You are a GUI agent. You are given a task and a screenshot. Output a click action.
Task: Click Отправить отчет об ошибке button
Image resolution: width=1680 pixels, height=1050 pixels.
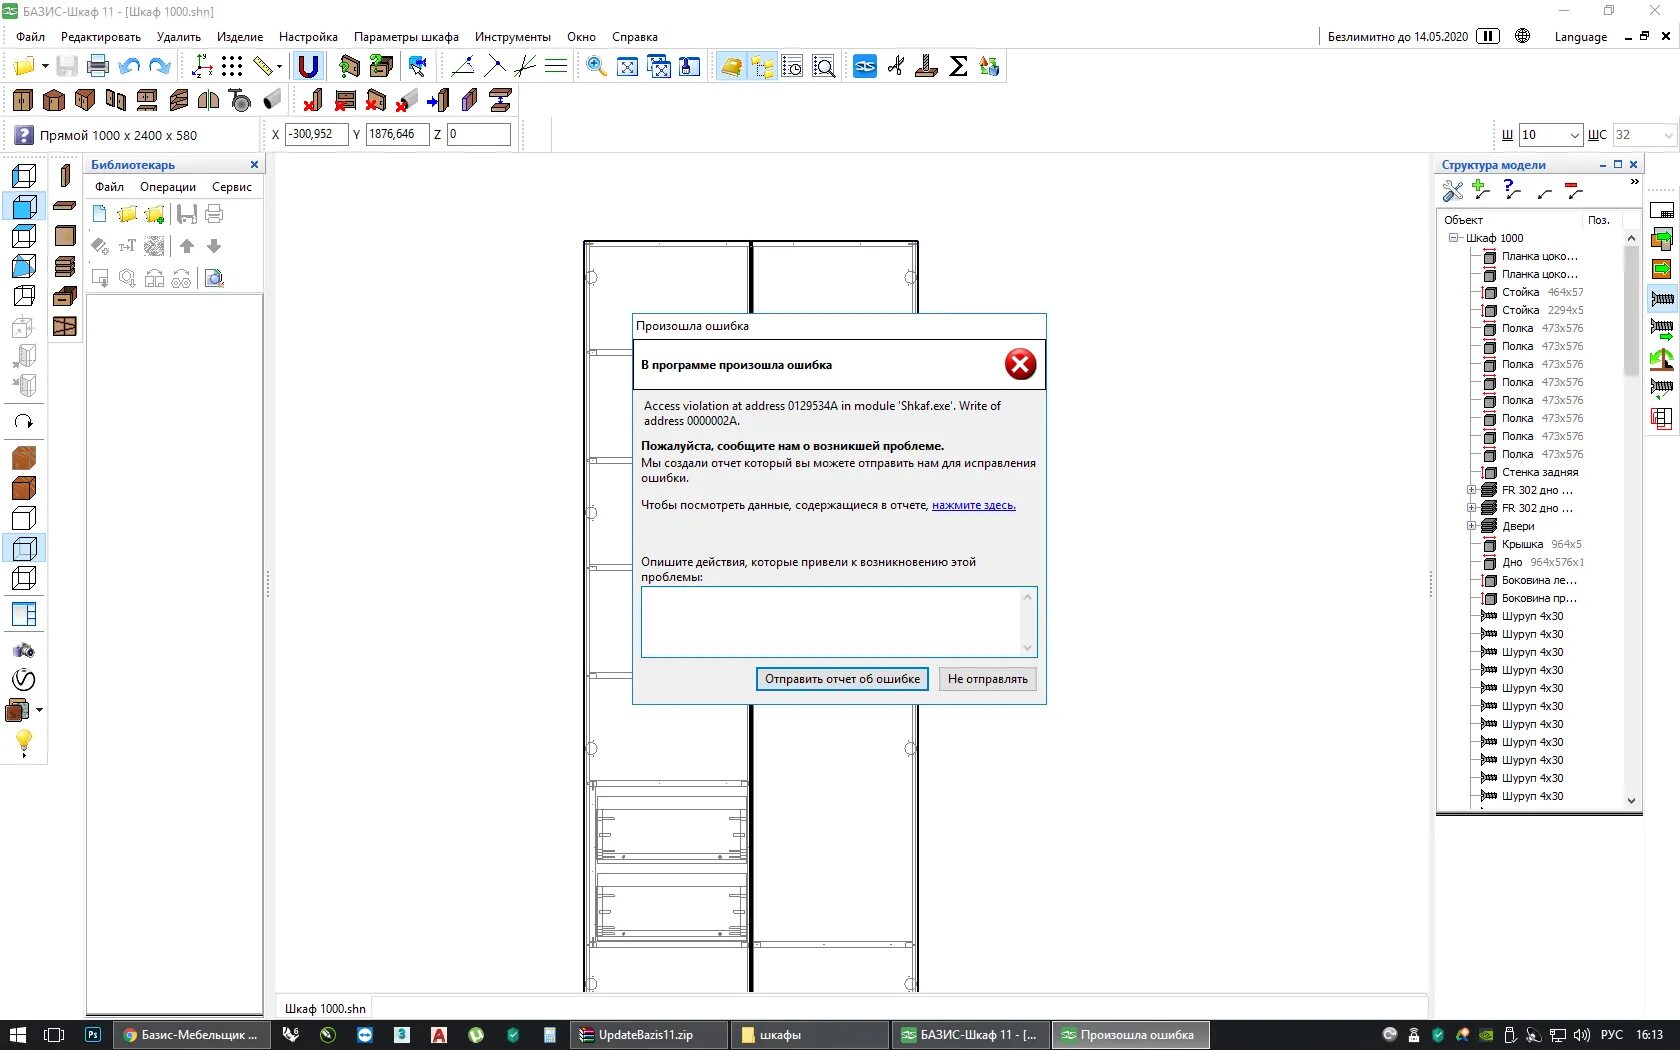(x=842, y=679)
